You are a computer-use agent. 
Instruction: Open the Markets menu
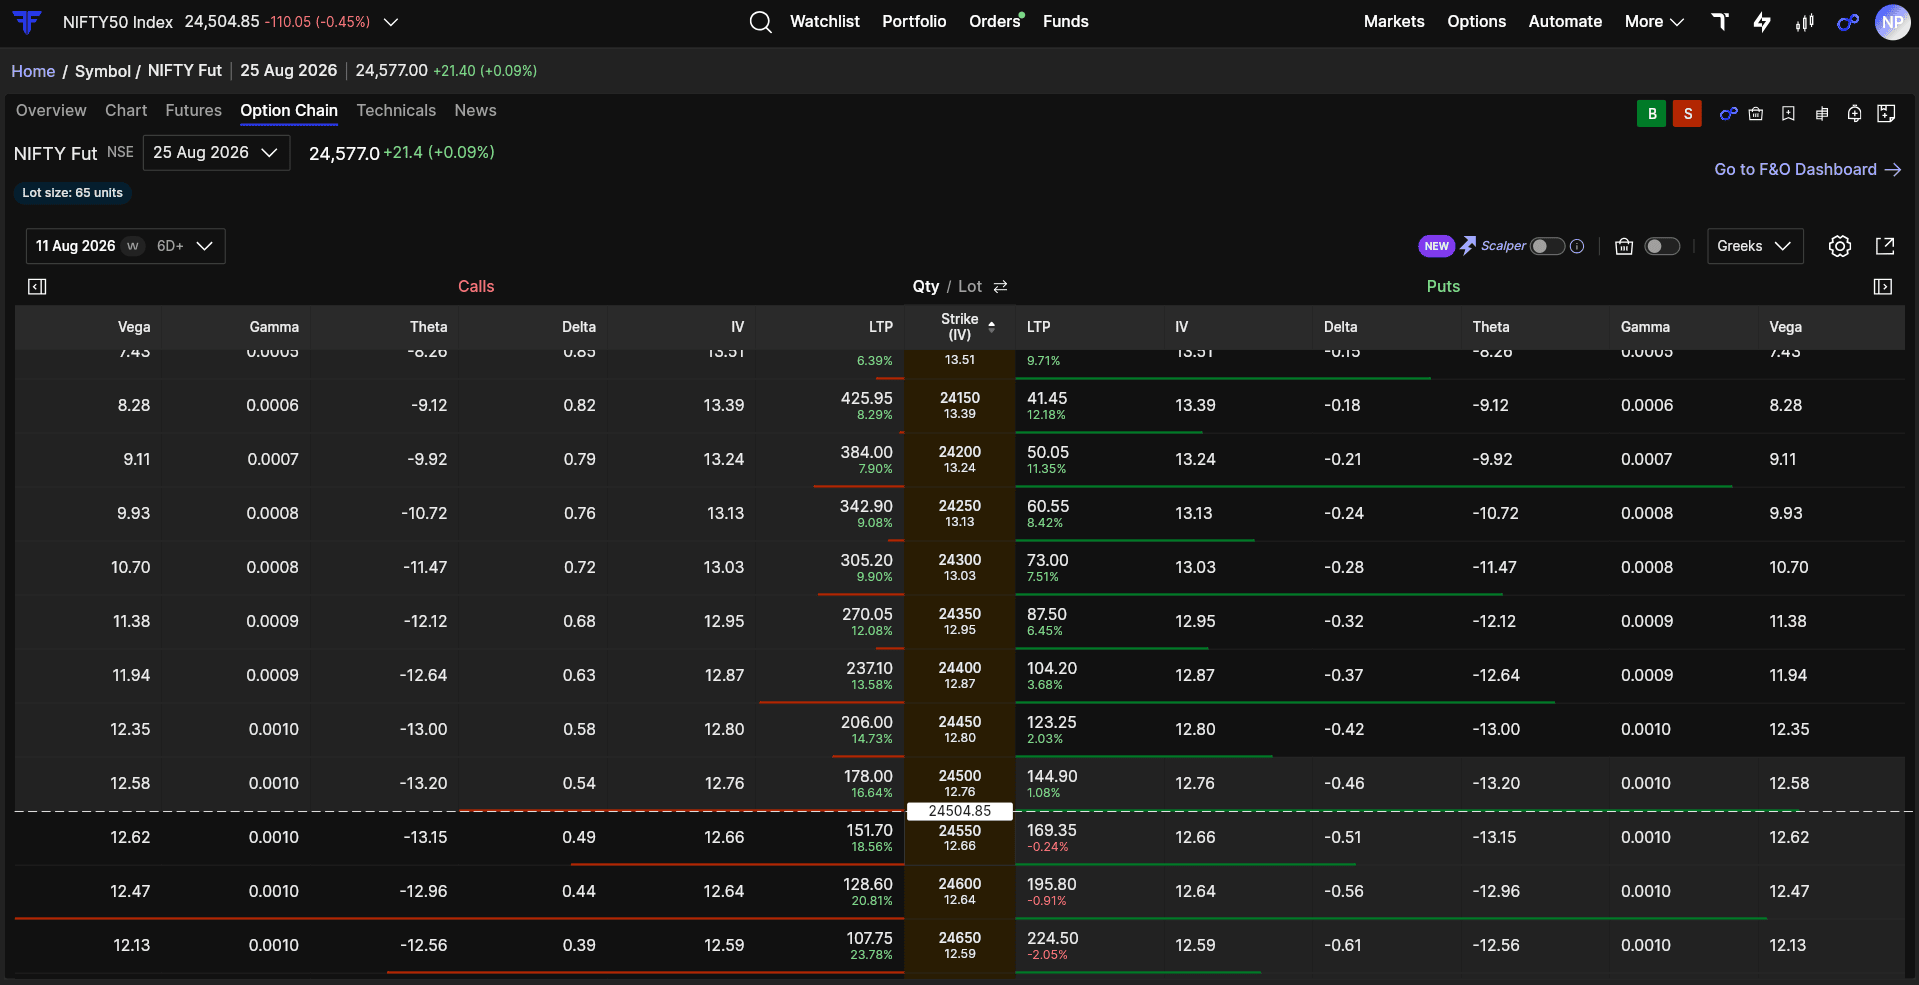(1394, 22)
